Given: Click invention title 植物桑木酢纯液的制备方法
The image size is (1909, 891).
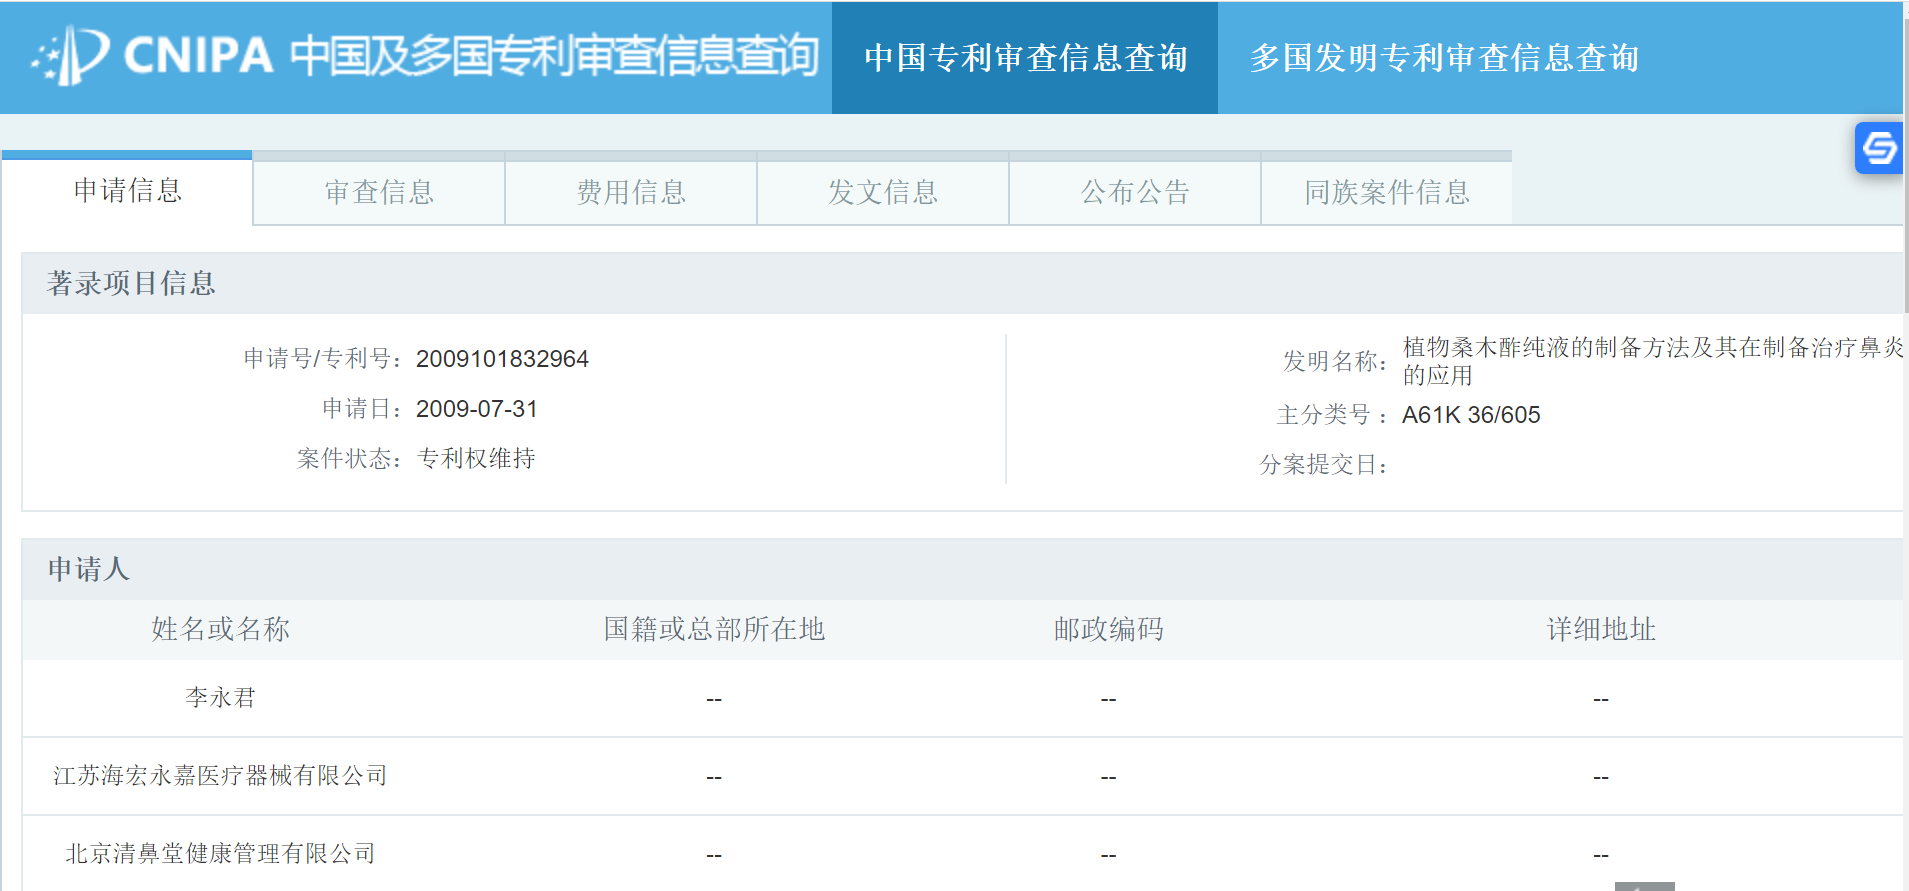Looking at the screenshot, I should tap(1653, 361).
